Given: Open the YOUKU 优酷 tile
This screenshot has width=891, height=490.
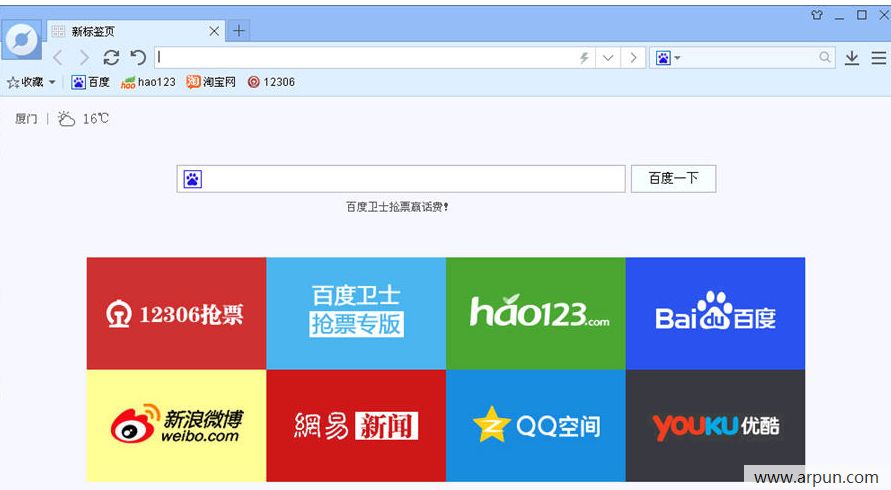Looking at the screenshot, I should click(x=715, y=425).
